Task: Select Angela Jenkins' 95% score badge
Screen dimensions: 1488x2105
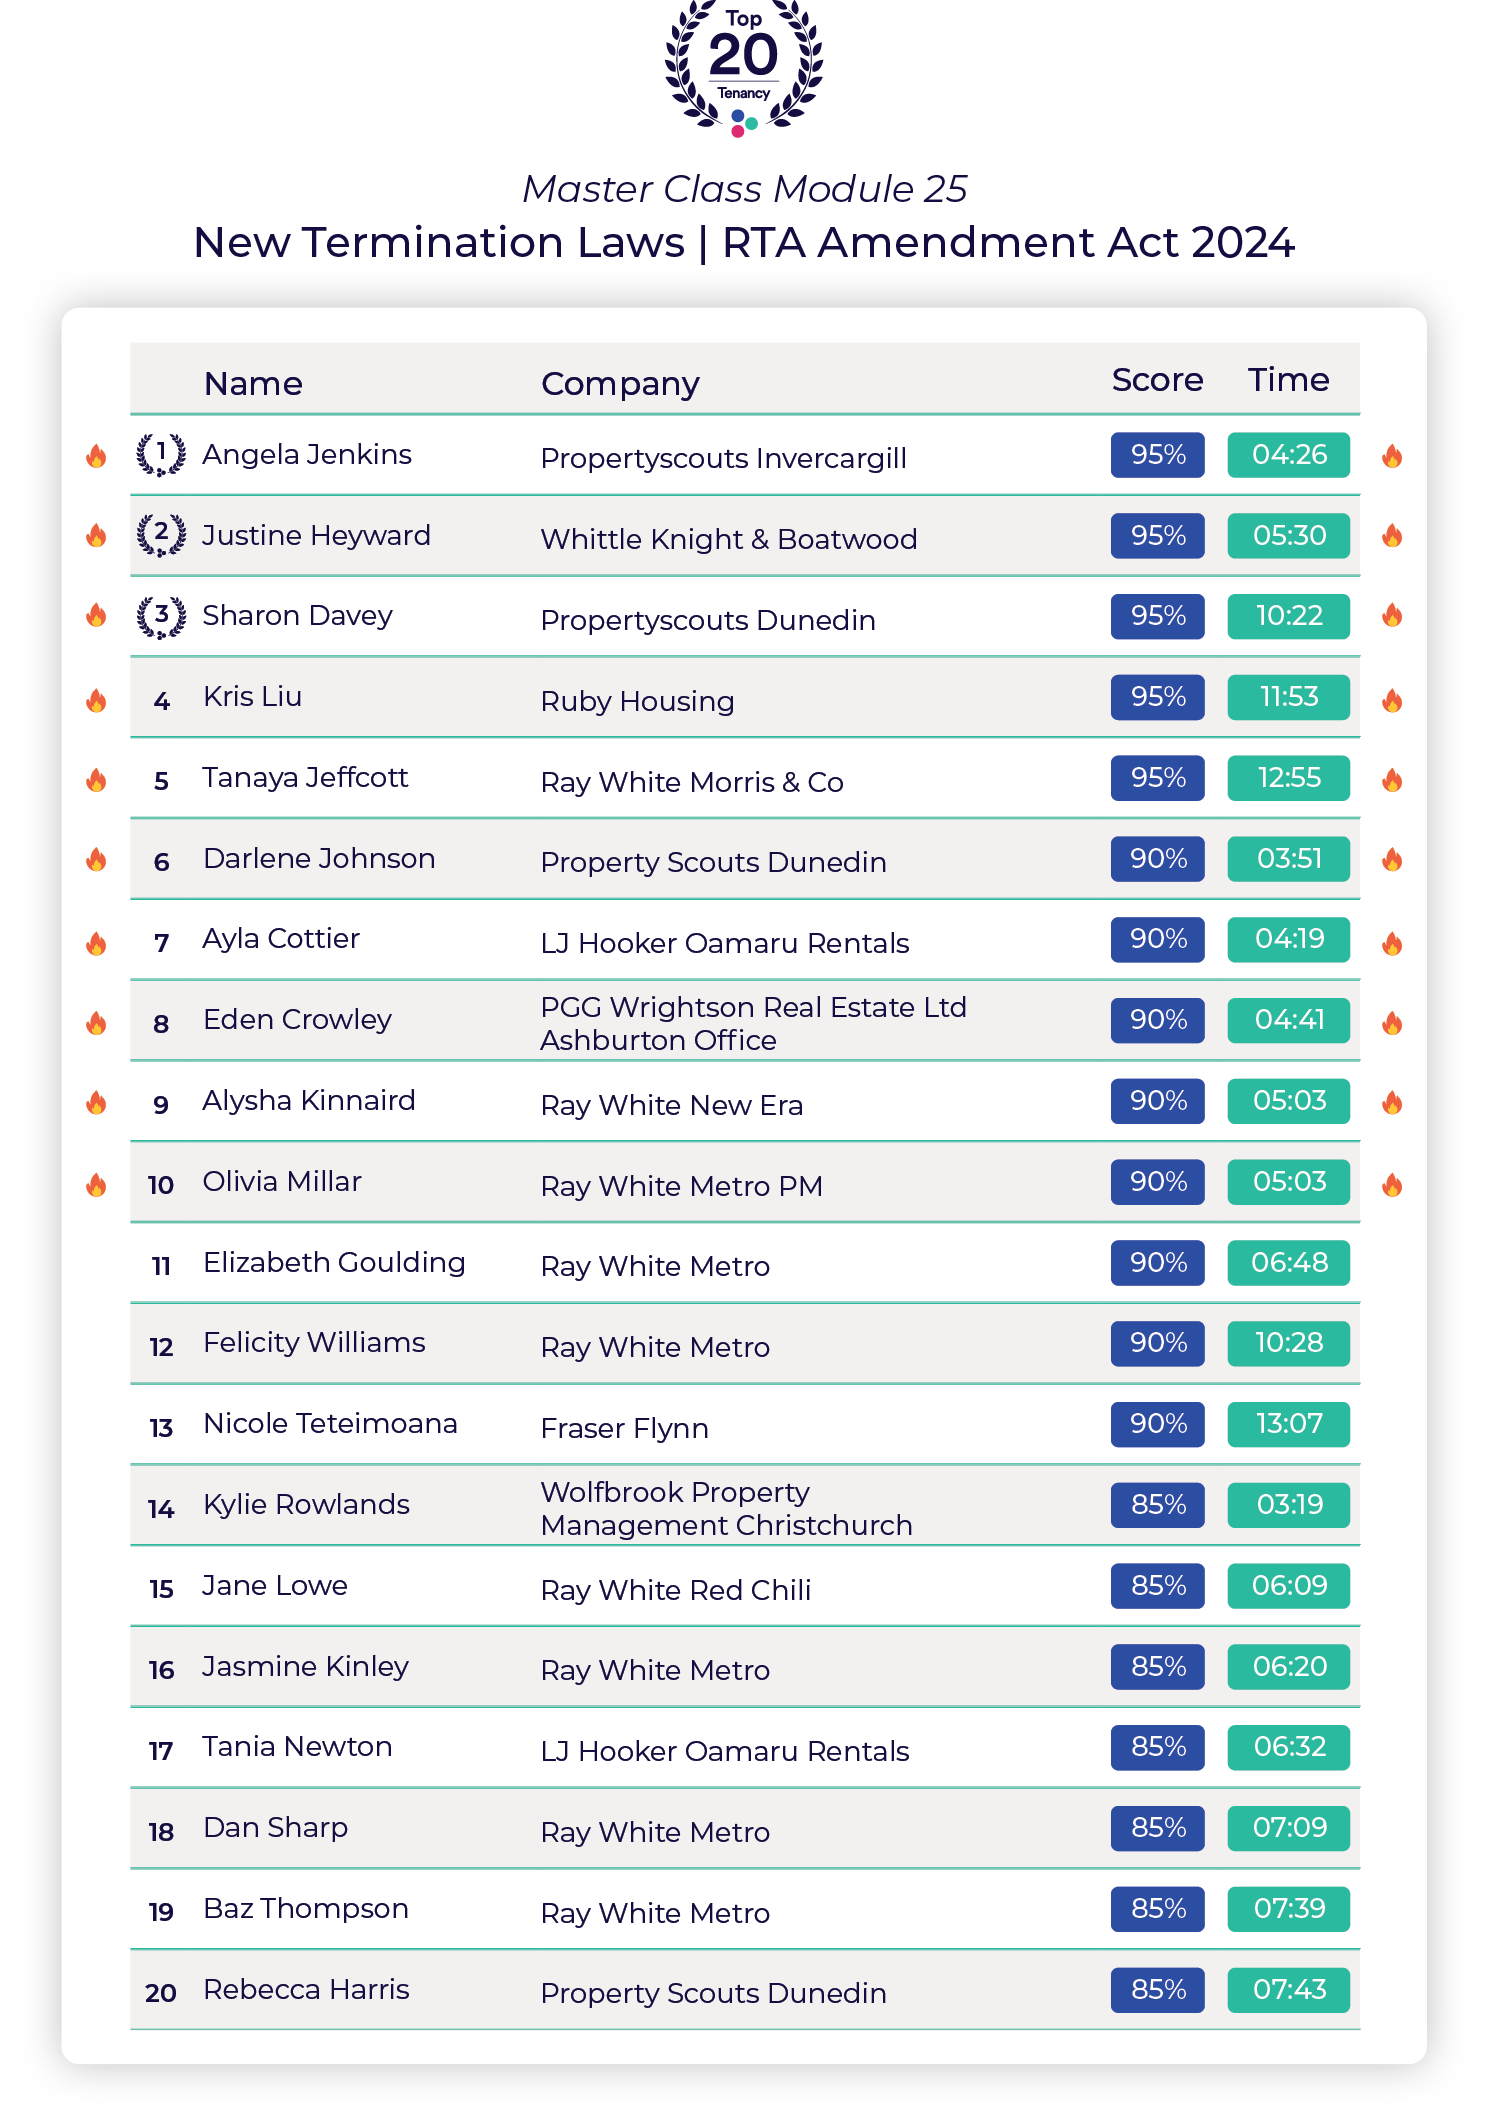Action: pos(1157,455)
